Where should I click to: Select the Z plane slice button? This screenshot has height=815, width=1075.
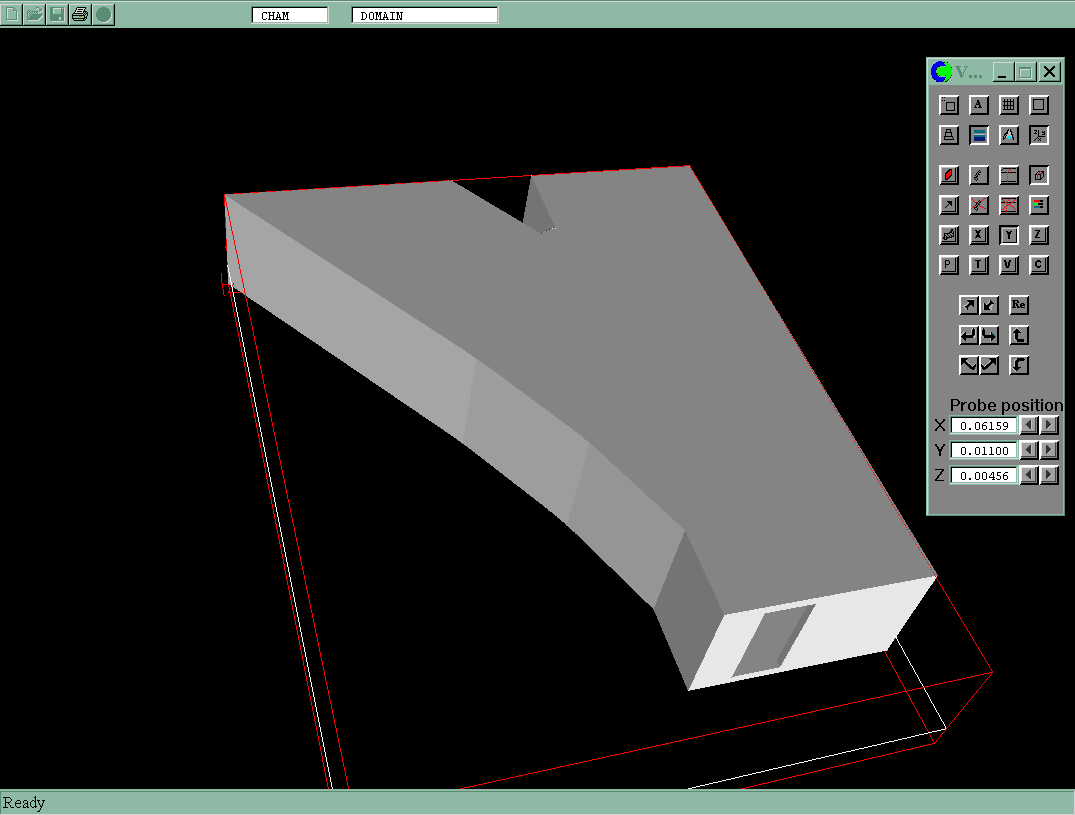(1039, 235)
